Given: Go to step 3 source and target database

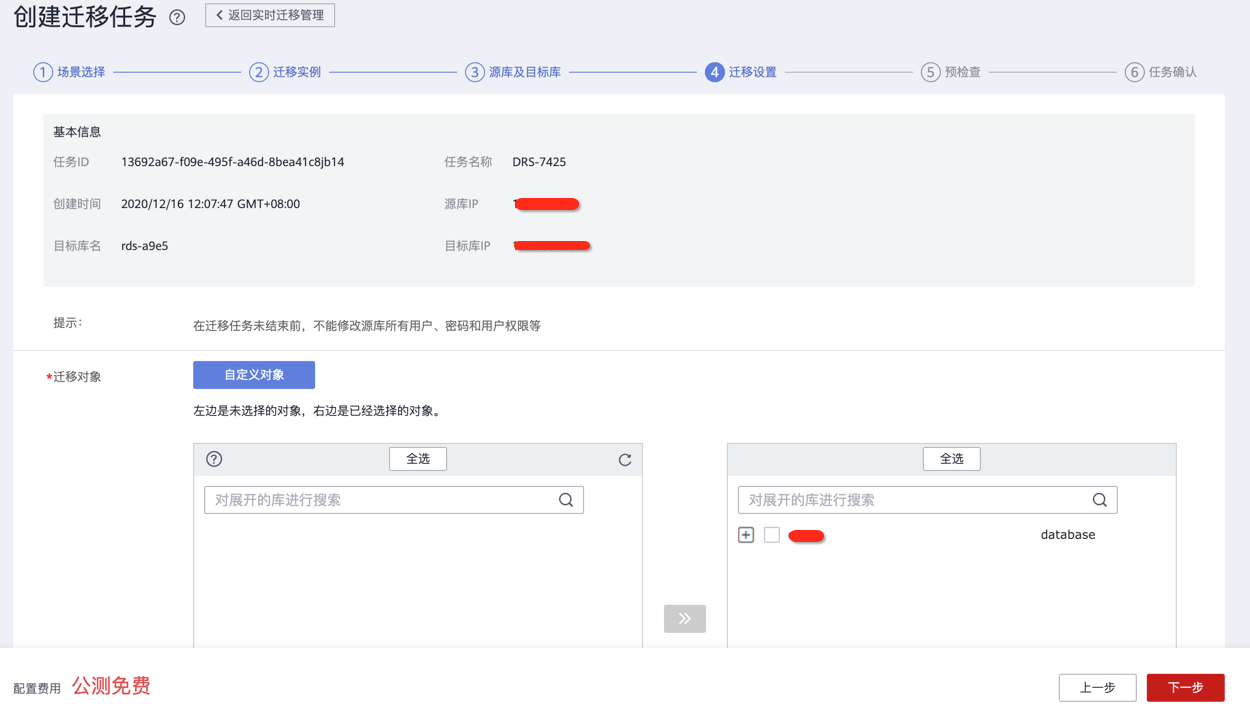Looking at the screenshot, I should click(x=513, y=72).
